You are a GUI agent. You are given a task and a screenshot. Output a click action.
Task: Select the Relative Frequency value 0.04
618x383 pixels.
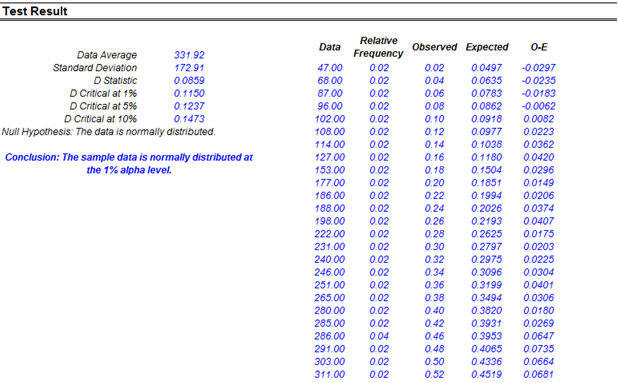[x=379, y=336]
